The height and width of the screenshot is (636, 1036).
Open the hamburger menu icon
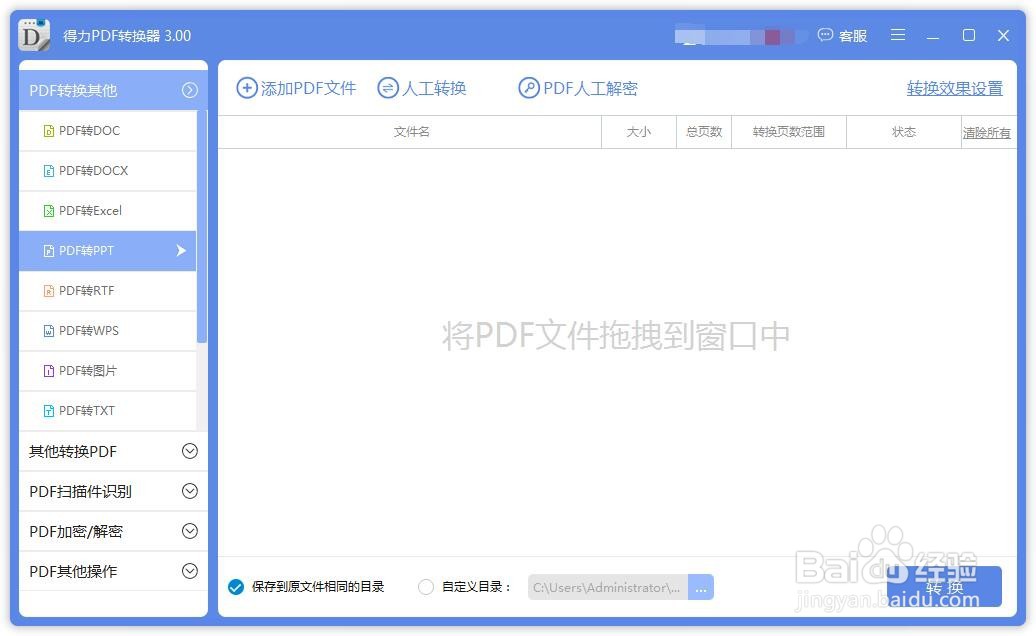[x=898, y=35]
